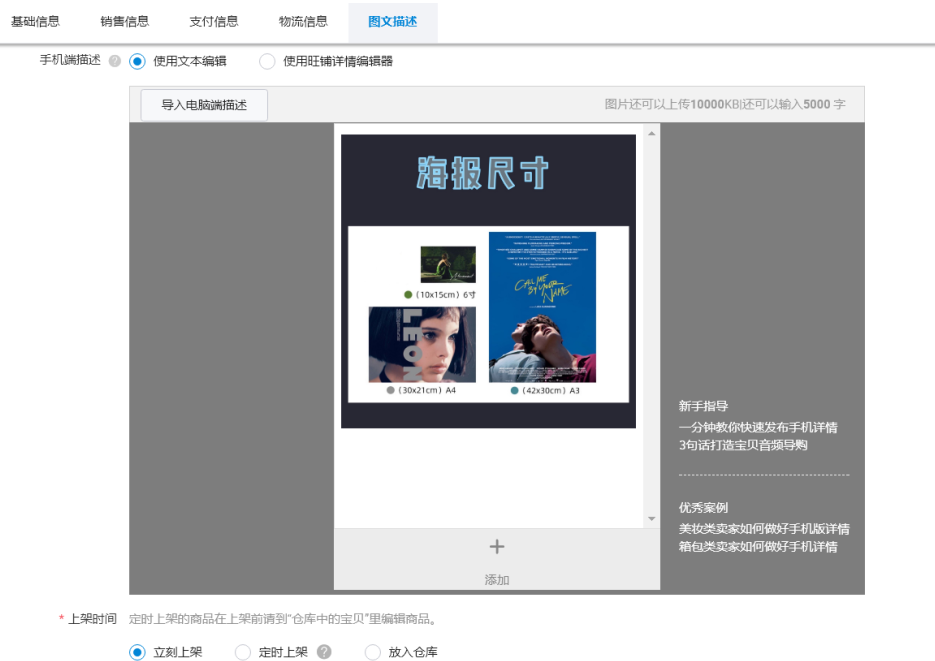The height and width of the screenshot is (661, 935).
Task: Click the upload quota text 图片还可以上传10000KB
Action: (672, 104)
